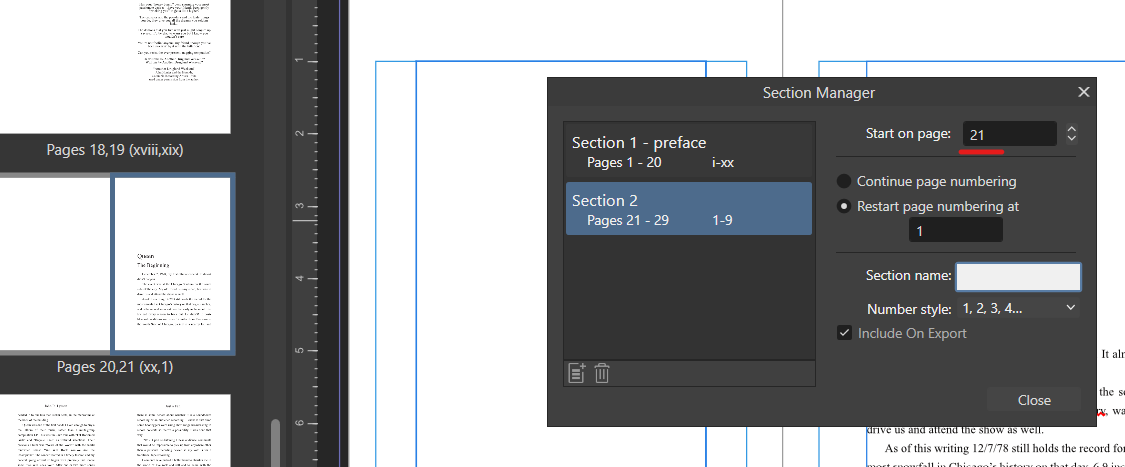This screenshot has width=1125, height=467.
Task: Select Section 1 - preface in list
Action: click(688, 151)
